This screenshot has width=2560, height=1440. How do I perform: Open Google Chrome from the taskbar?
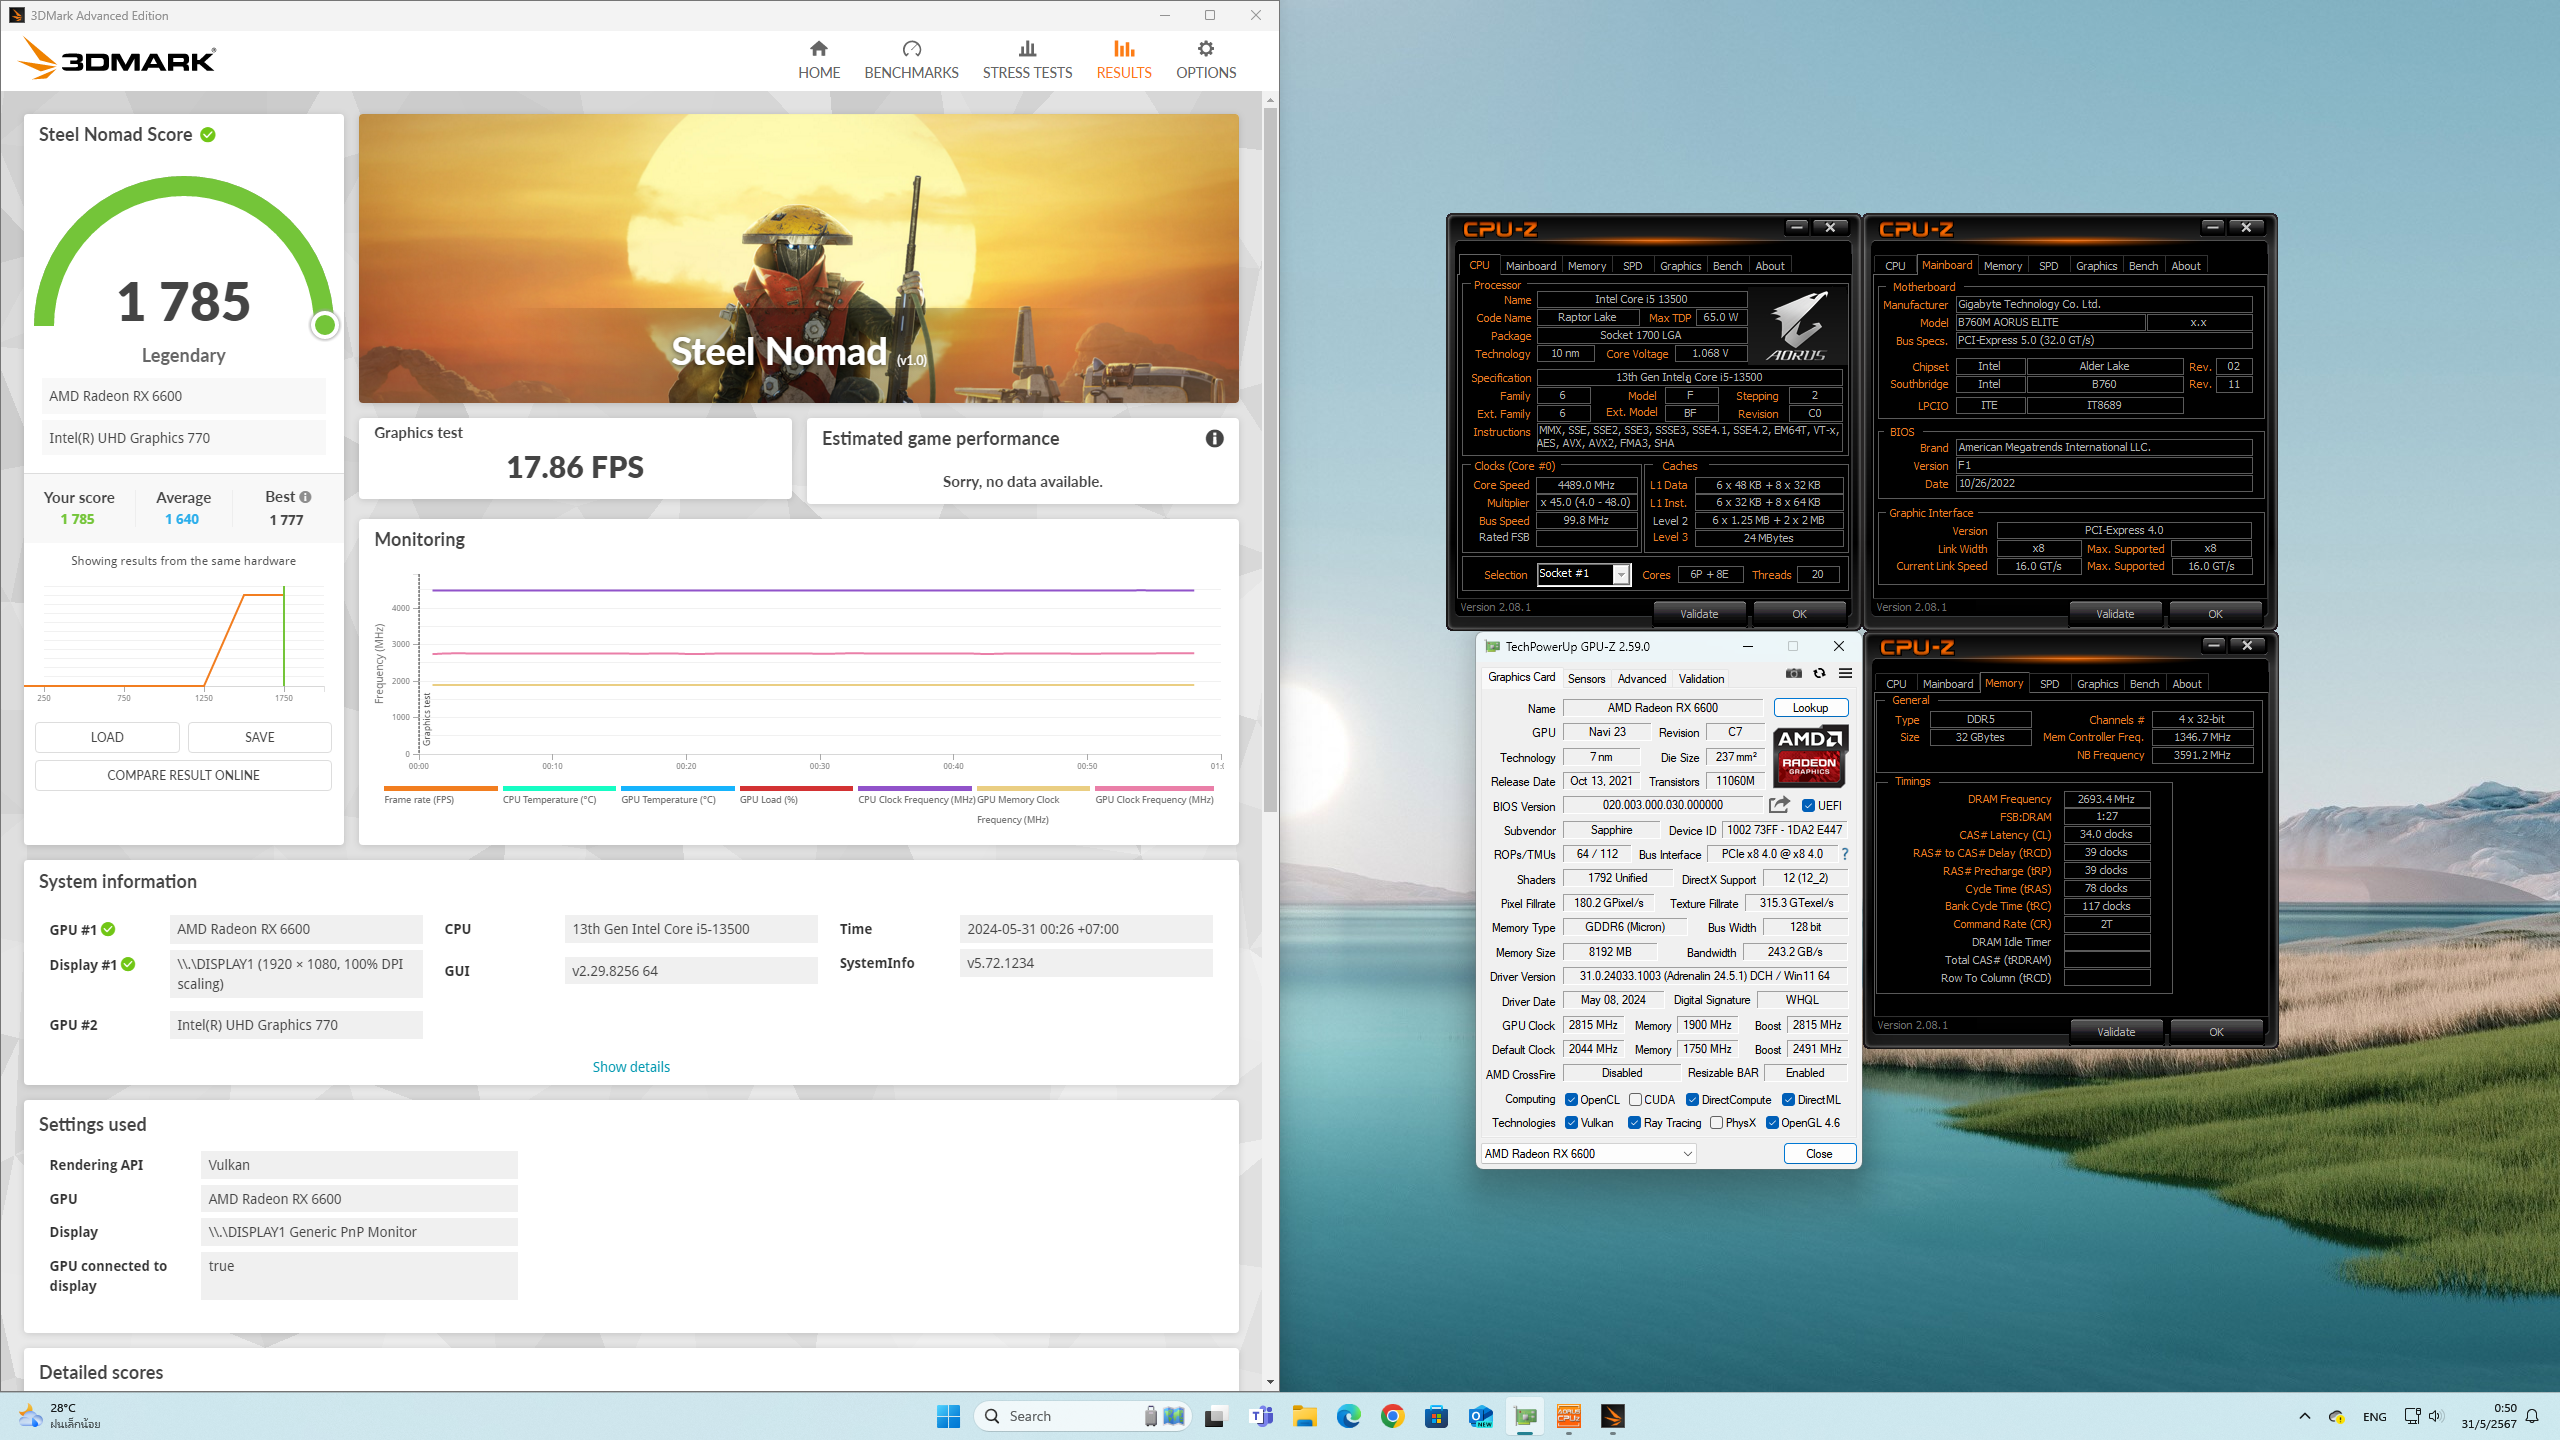(x=1392, y=1416)
